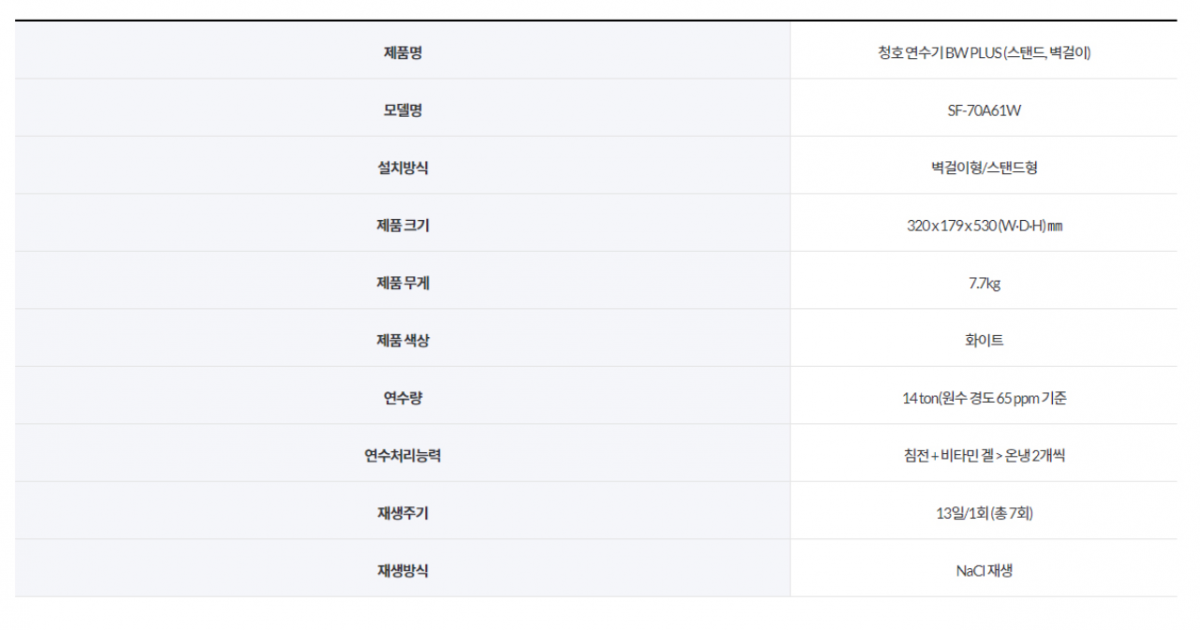Screen dimensions: 1200x630
Task: Click the 모델명 label cell
Action: 402,110
